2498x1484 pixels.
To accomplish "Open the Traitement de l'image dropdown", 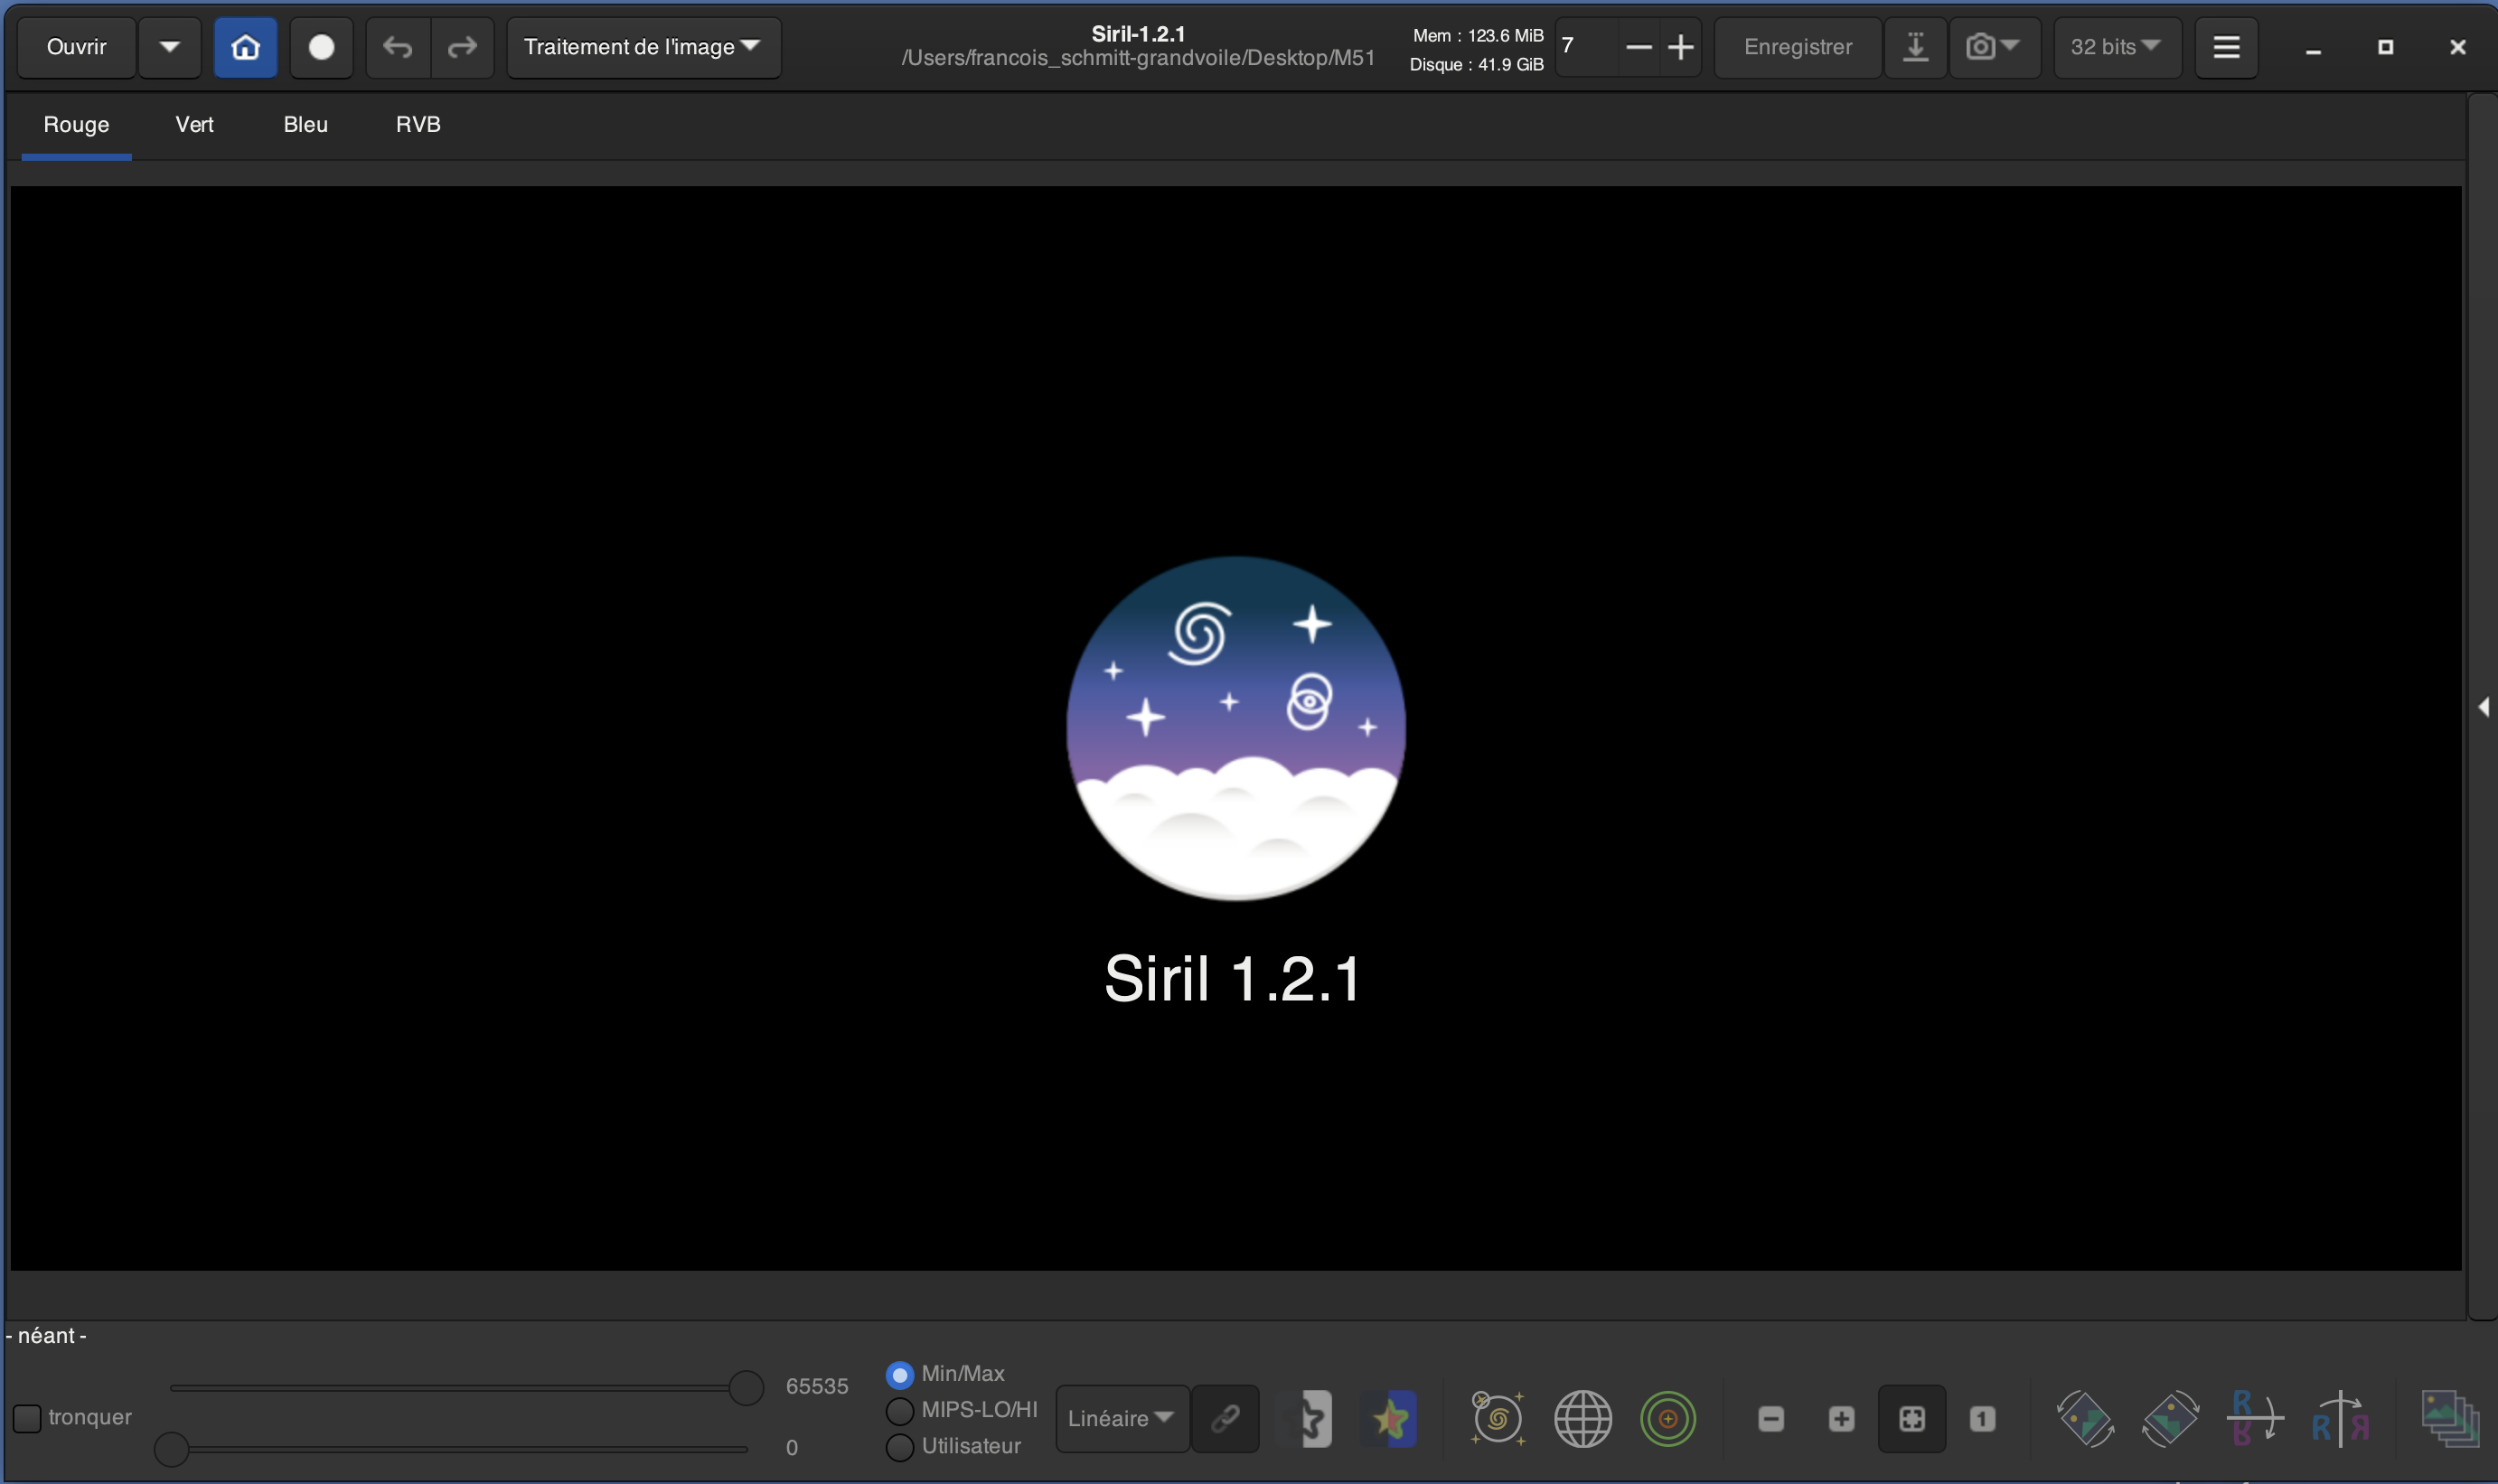I will [x=643, y=47].
